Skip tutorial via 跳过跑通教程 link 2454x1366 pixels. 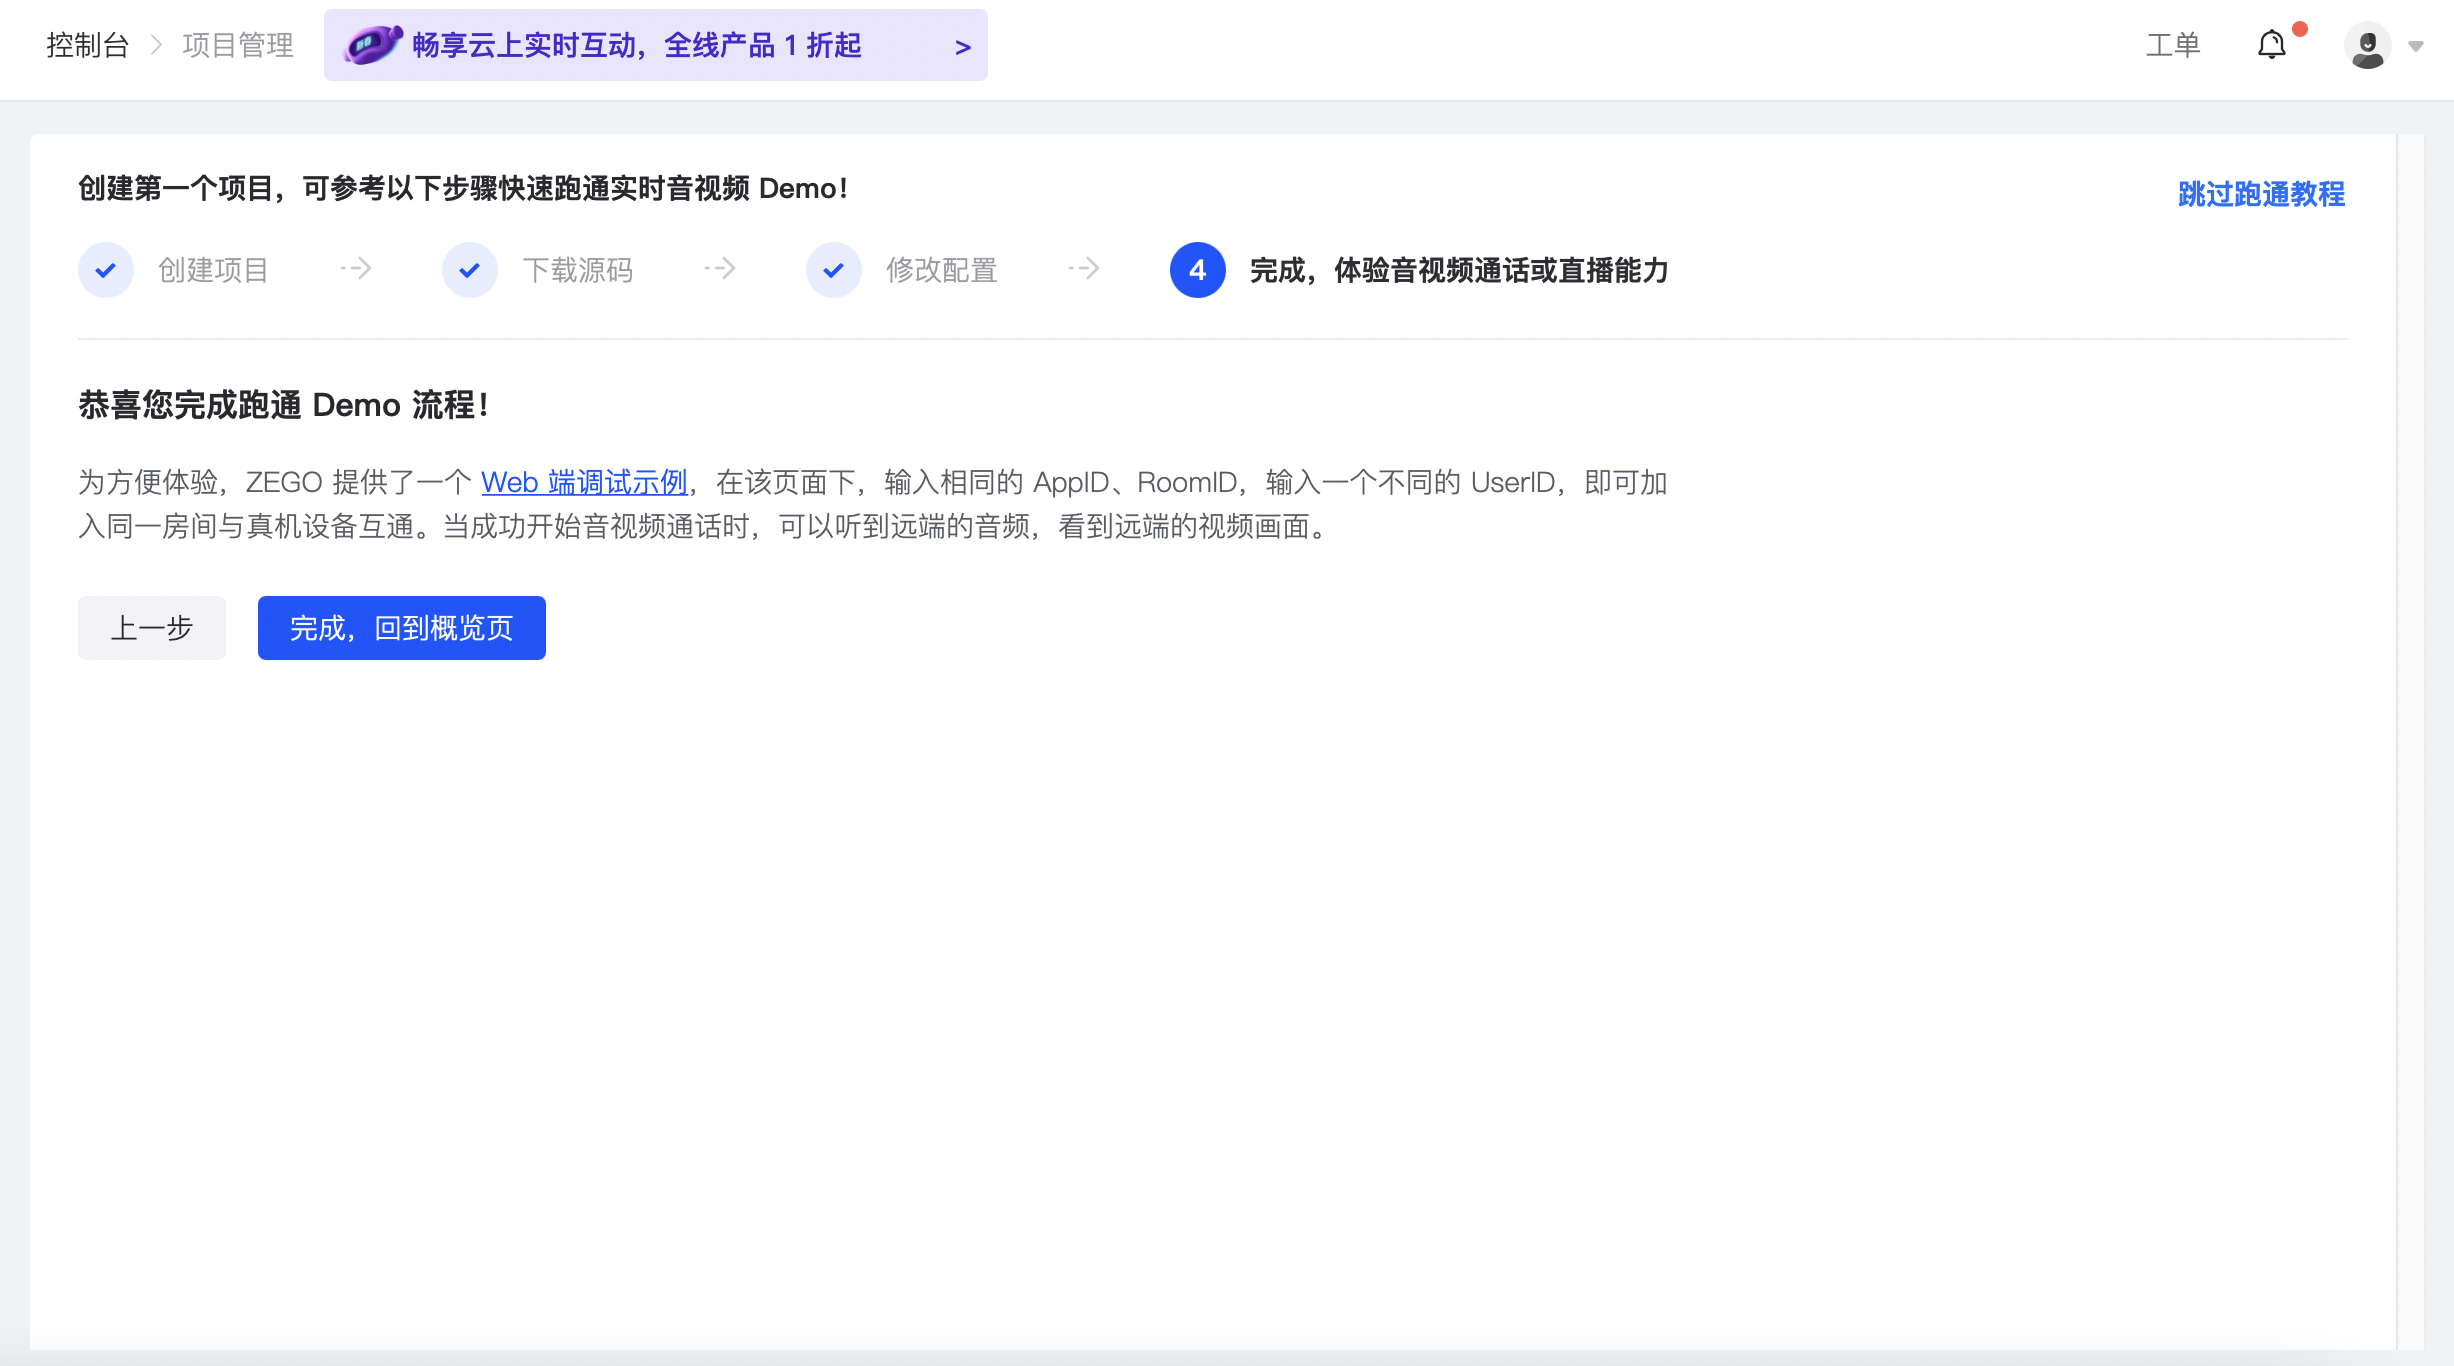click(x=2261, y=194)
